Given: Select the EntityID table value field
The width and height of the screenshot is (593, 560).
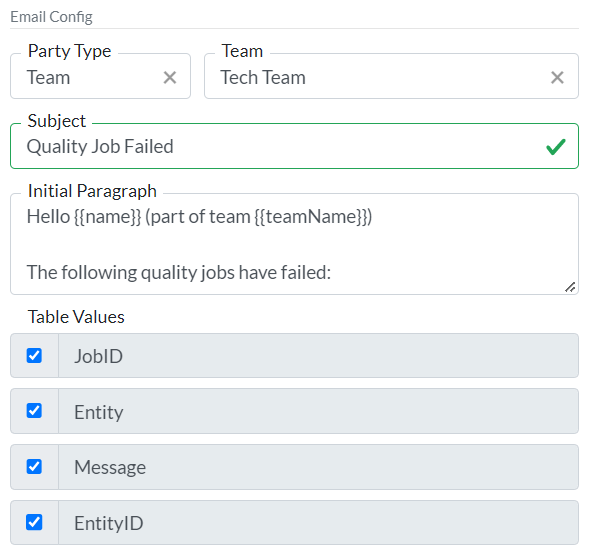Looking at the screenshot, I should [x=318, y=523].
